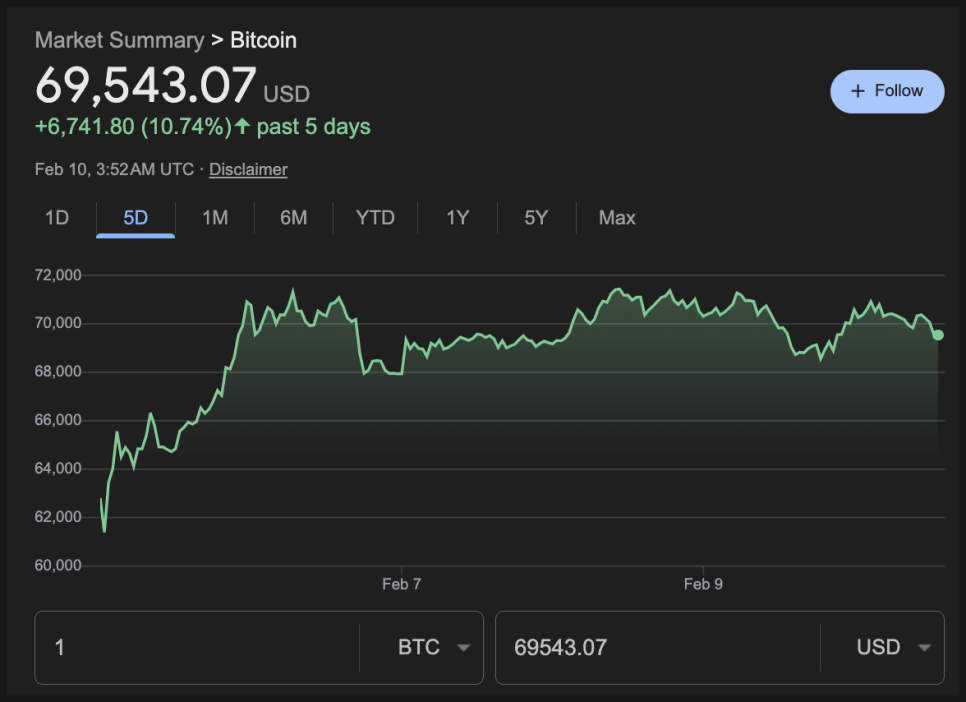Image resolution: width=966 pixels, height=702 pixels.
Task: Show the 6M chart range
Action: [x=293, y=217]
